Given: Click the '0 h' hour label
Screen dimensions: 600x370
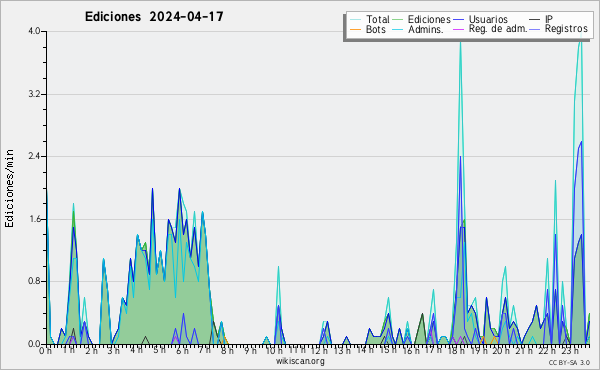Looking at the screenshot, I should [x=46, y=351].
